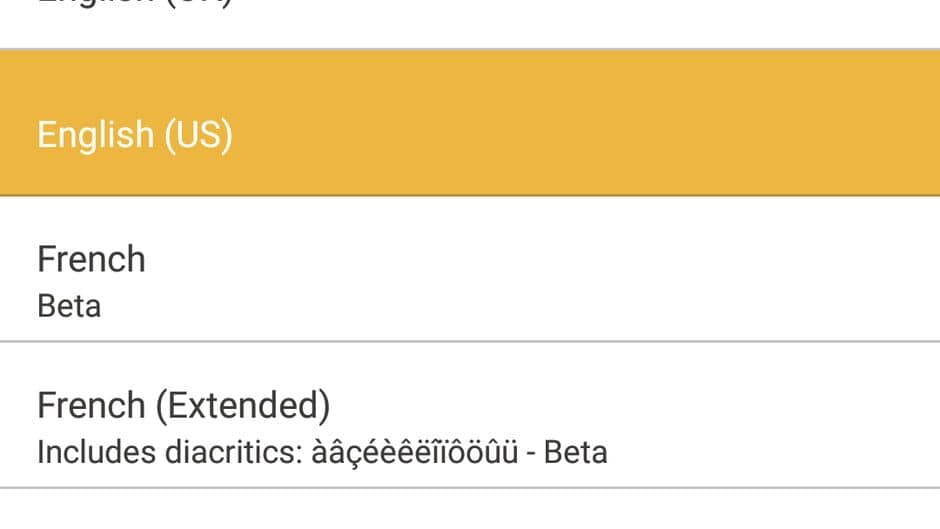Click empty space right of the Beta subtitle
Viewport: 940px width, 529px height.
500,305
